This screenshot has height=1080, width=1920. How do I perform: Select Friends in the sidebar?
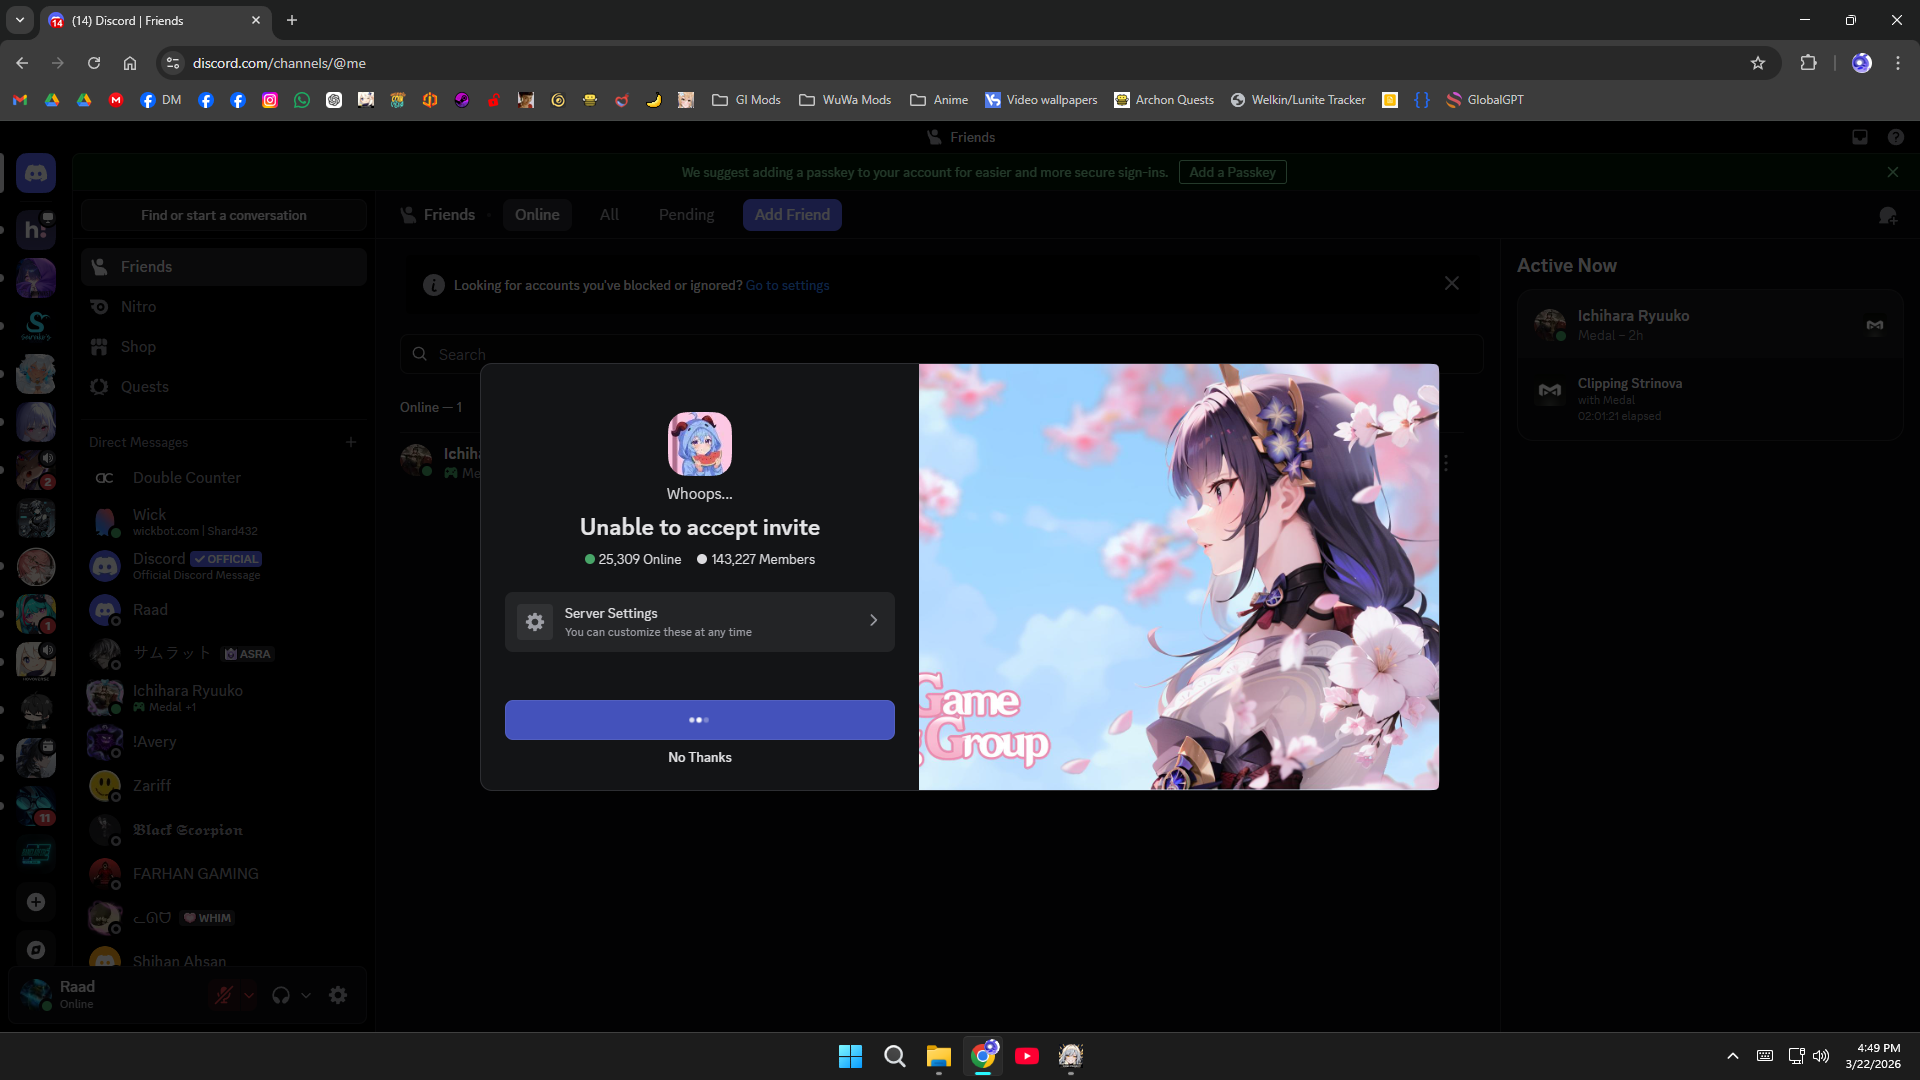(x=224, y=267)
